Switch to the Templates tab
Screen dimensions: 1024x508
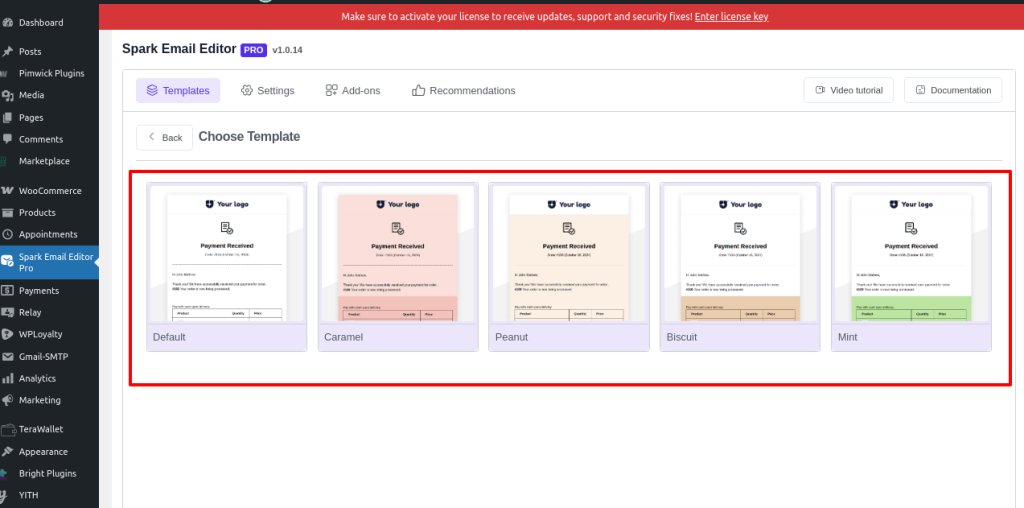(x=178, y=90)
